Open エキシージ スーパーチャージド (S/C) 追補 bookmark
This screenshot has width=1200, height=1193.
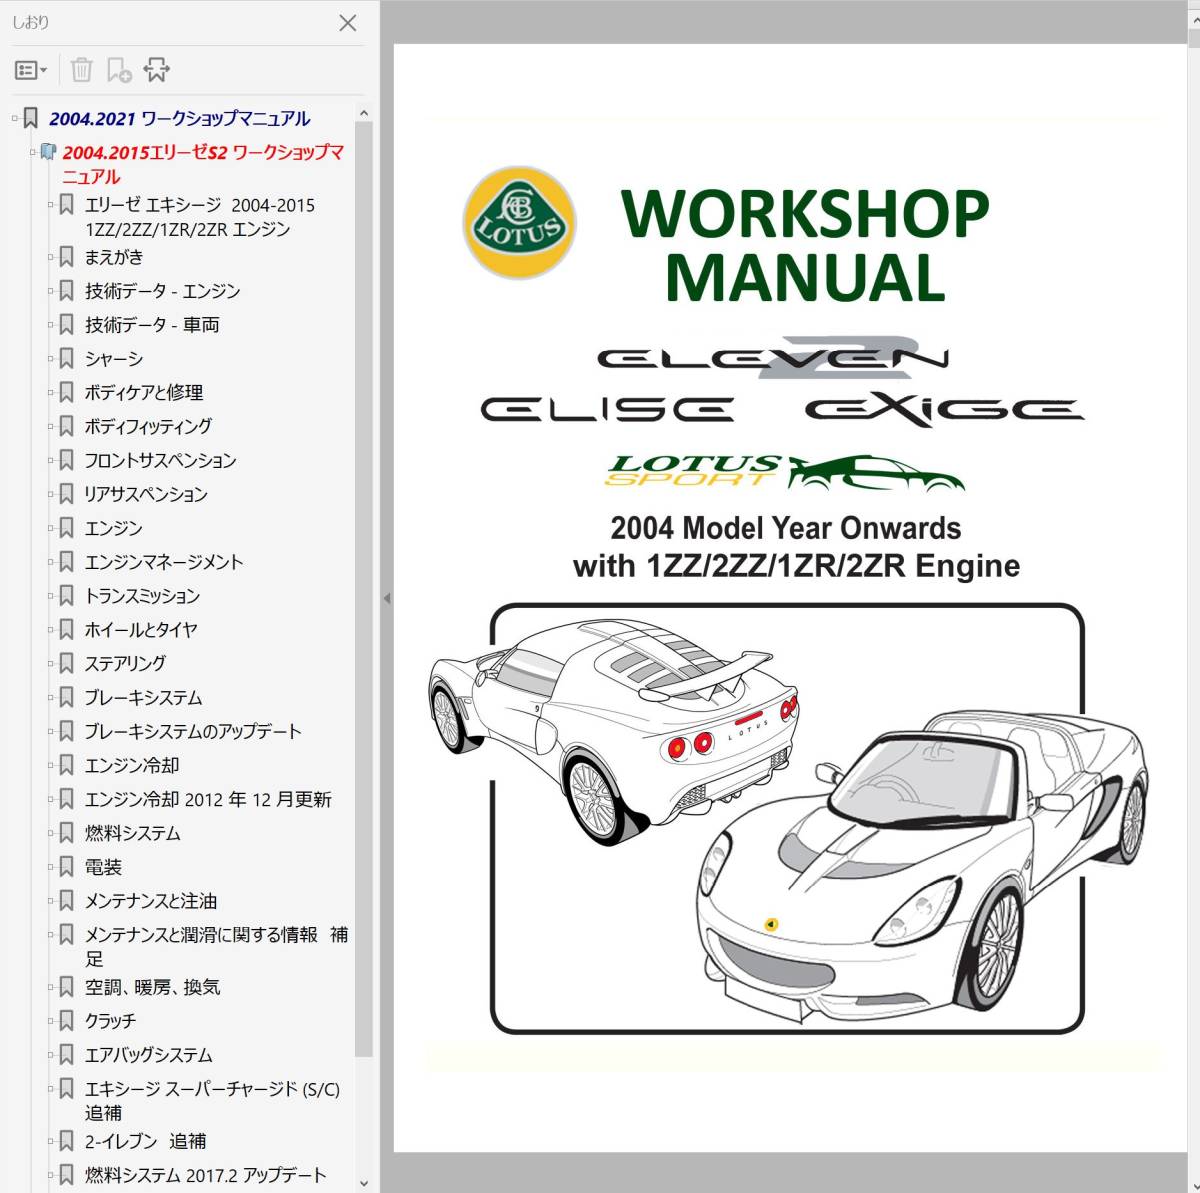(213, 1101)
